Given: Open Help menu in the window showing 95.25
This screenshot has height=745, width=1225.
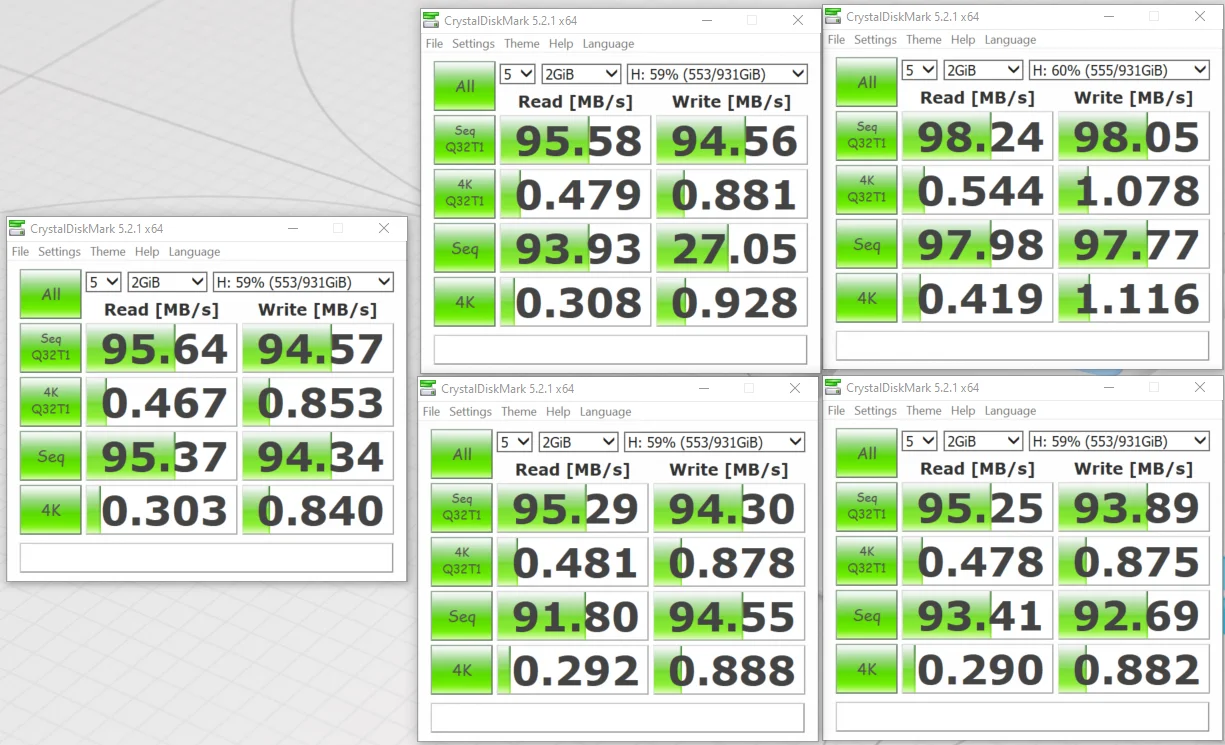Looking at the screenshot, I should point(963,411).
